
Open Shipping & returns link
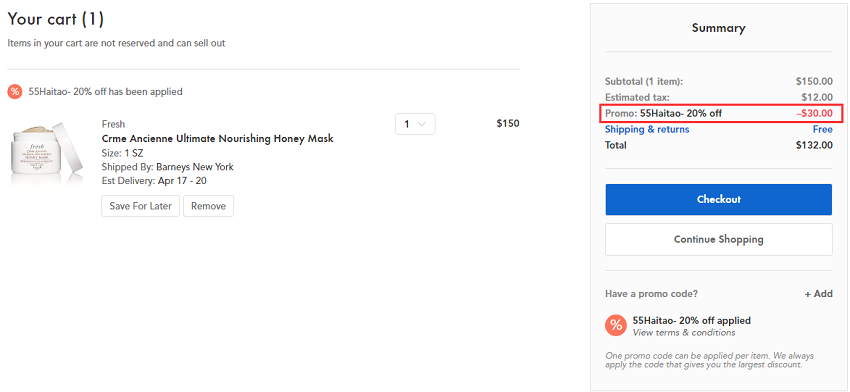point(647,129)
